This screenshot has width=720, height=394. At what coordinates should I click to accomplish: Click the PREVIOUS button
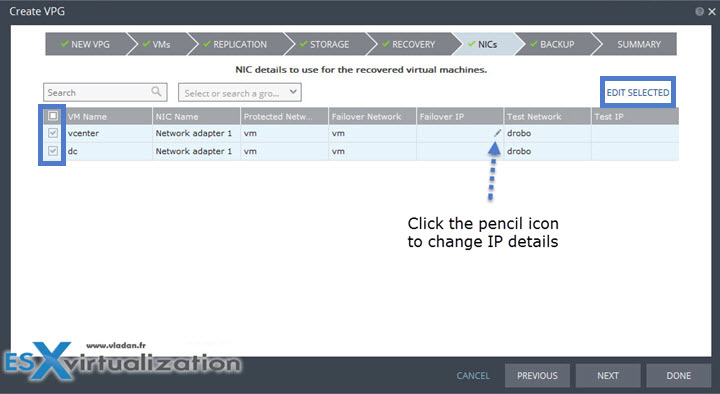[537, 376]
